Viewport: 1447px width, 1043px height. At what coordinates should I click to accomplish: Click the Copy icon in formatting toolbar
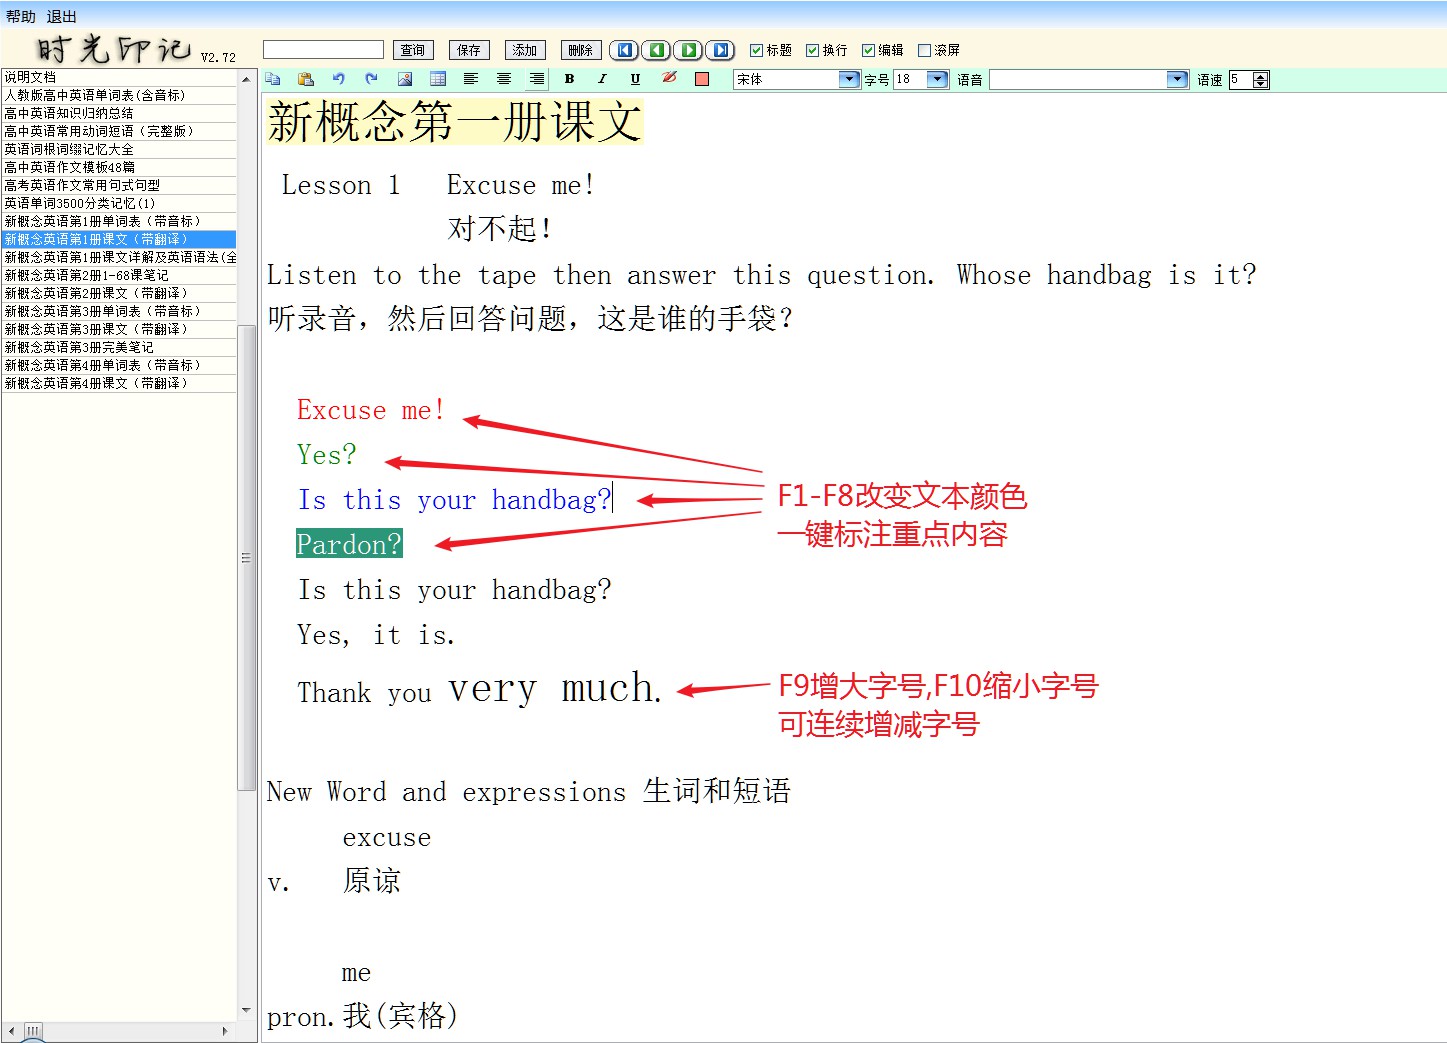pos(273,79)
